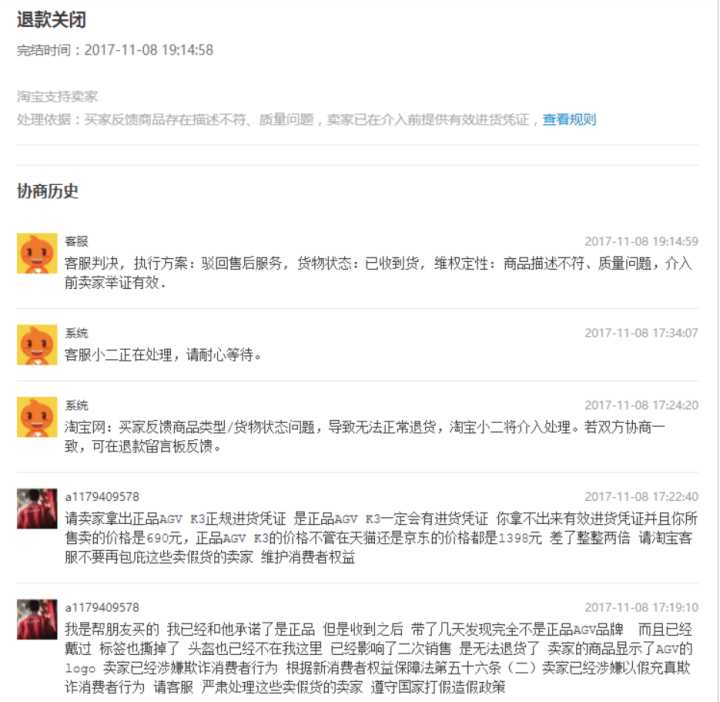Click the 客服判决 ruling message text

(378, 273)
